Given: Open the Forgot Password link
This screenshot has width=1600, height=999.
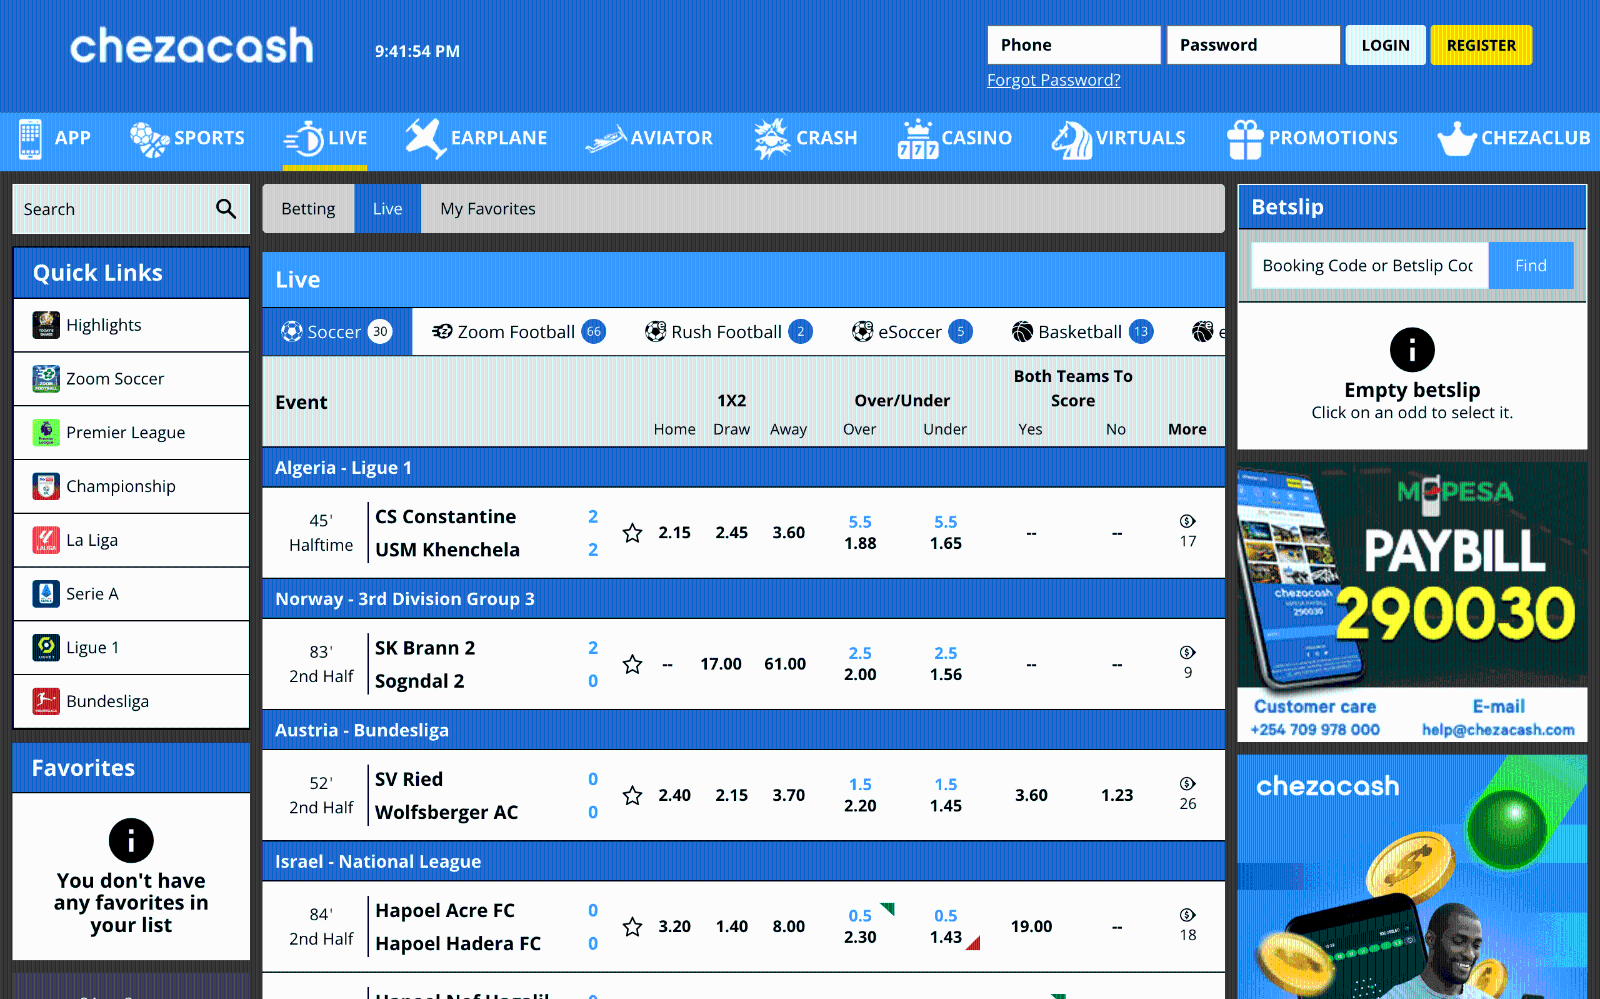Looking at the screenshot, I should coord(1053,80).
